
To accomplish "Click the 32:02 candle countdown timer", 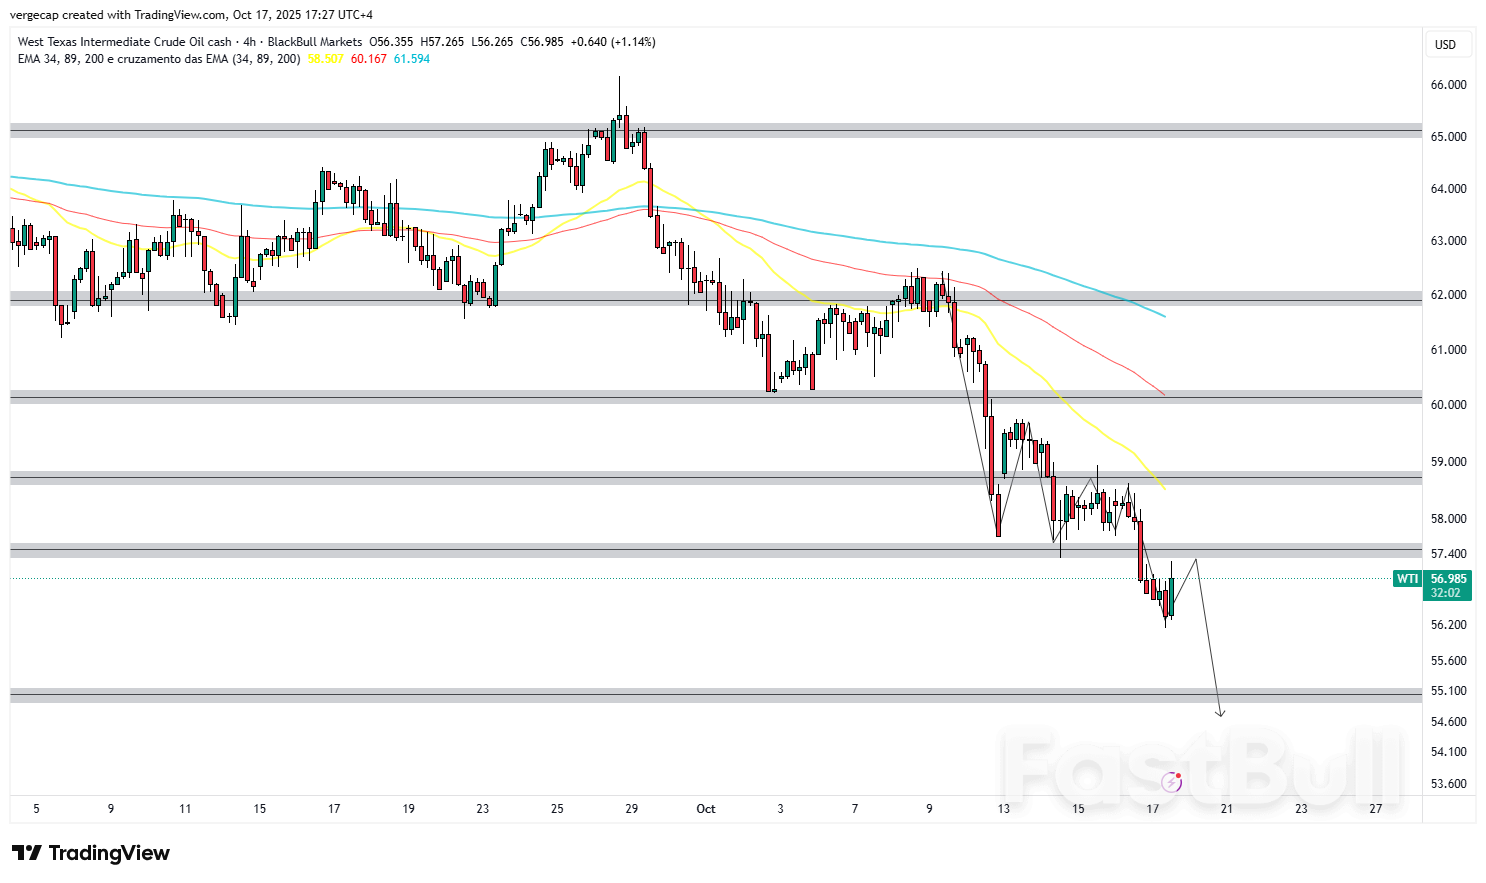I will click(x=1445, y=593).
